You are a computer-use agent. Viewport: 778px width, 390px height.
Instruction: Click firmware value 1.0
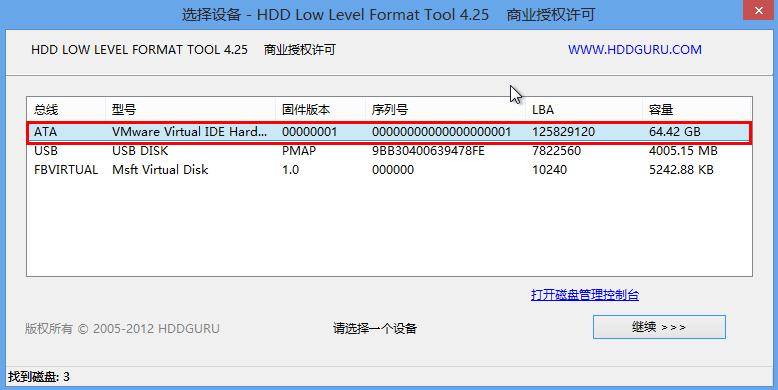pos(290,170)
